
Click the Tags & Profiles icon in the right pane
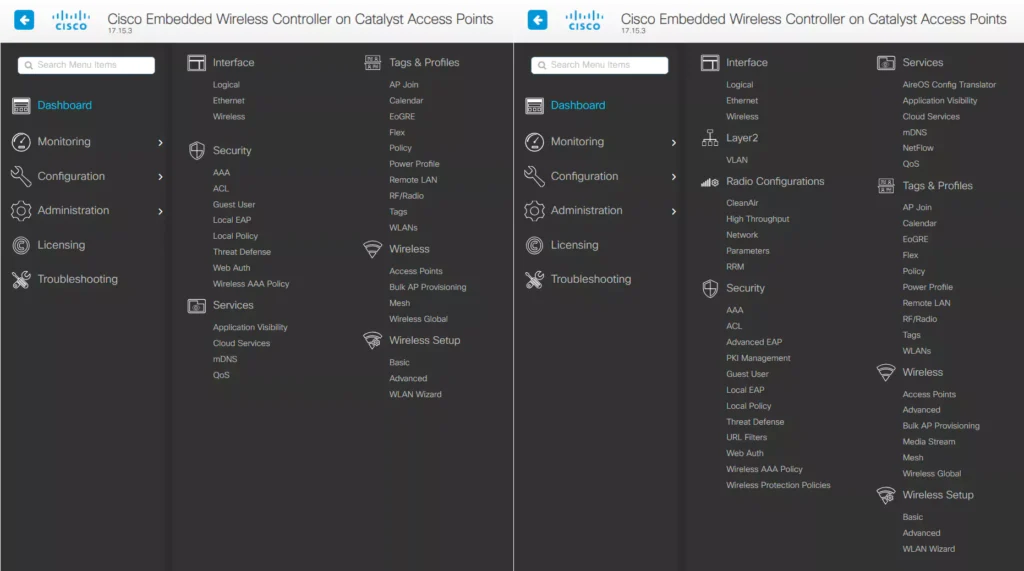[886, 186]
